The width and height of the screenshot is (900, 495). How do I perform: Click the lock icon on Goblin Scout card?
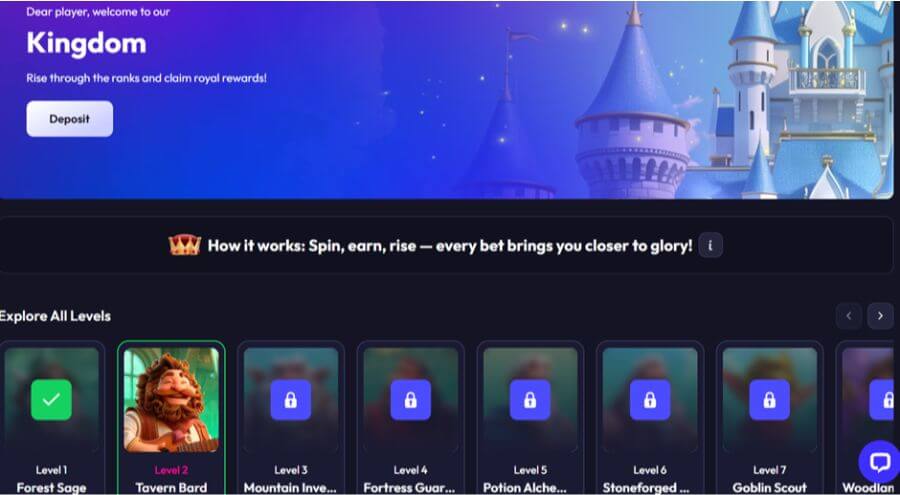(x=770, y=400)
